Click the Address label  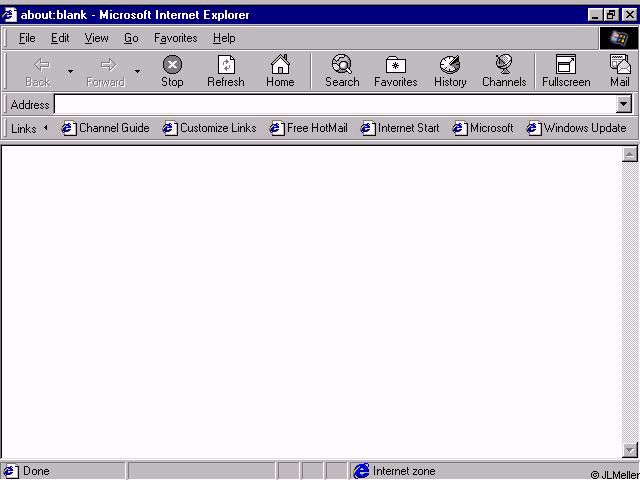coord(30,105)
